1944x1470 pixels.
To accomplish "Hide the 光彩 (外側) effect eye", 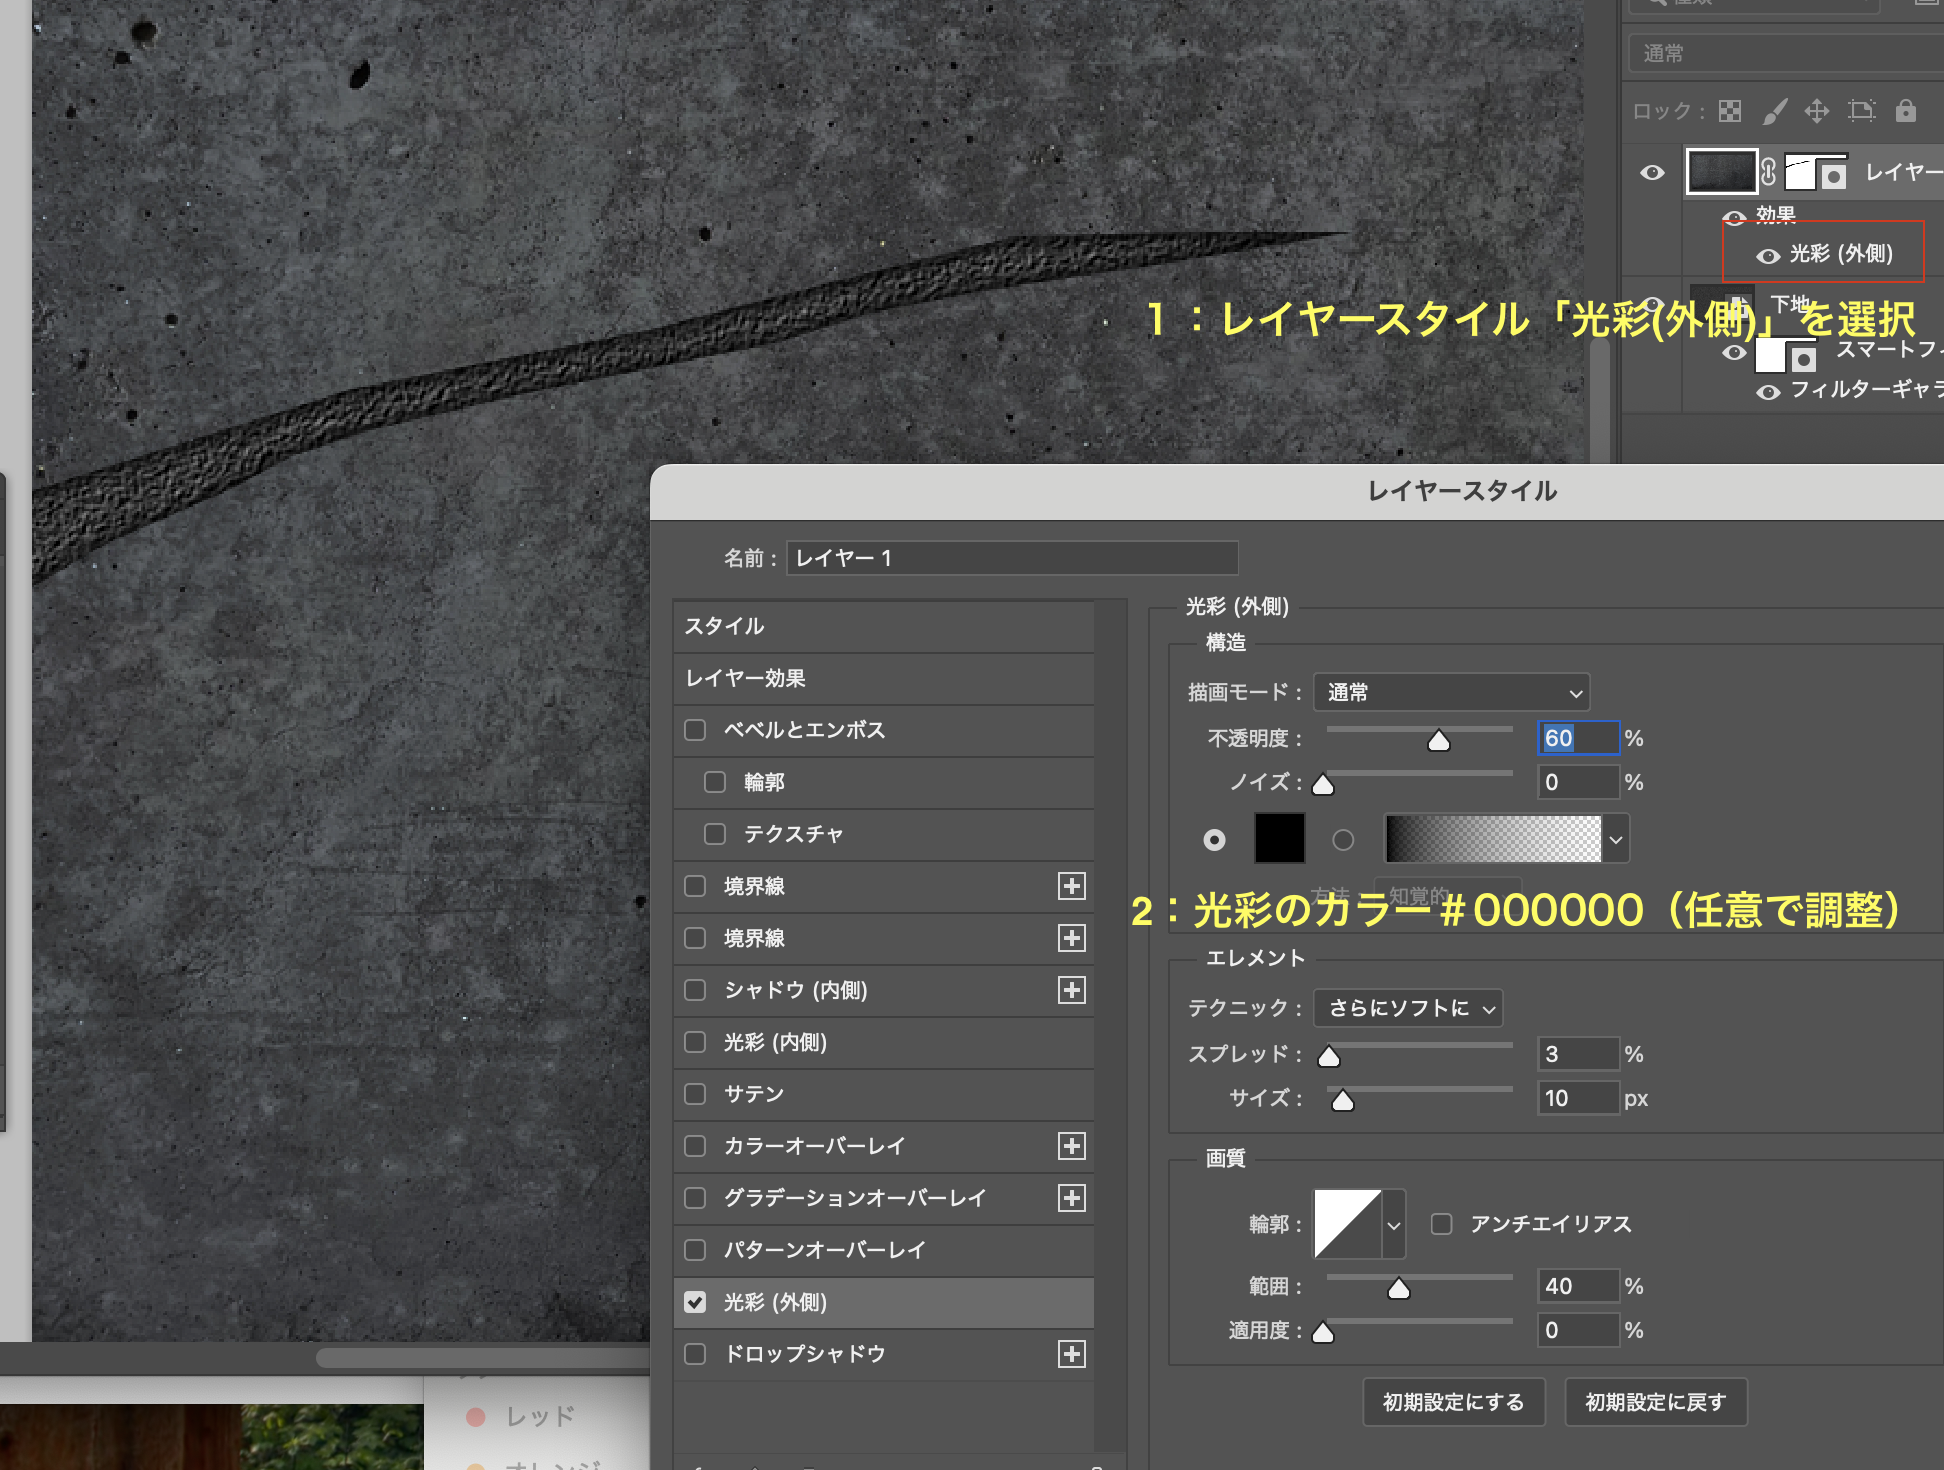I will (x=1768, y=256).
